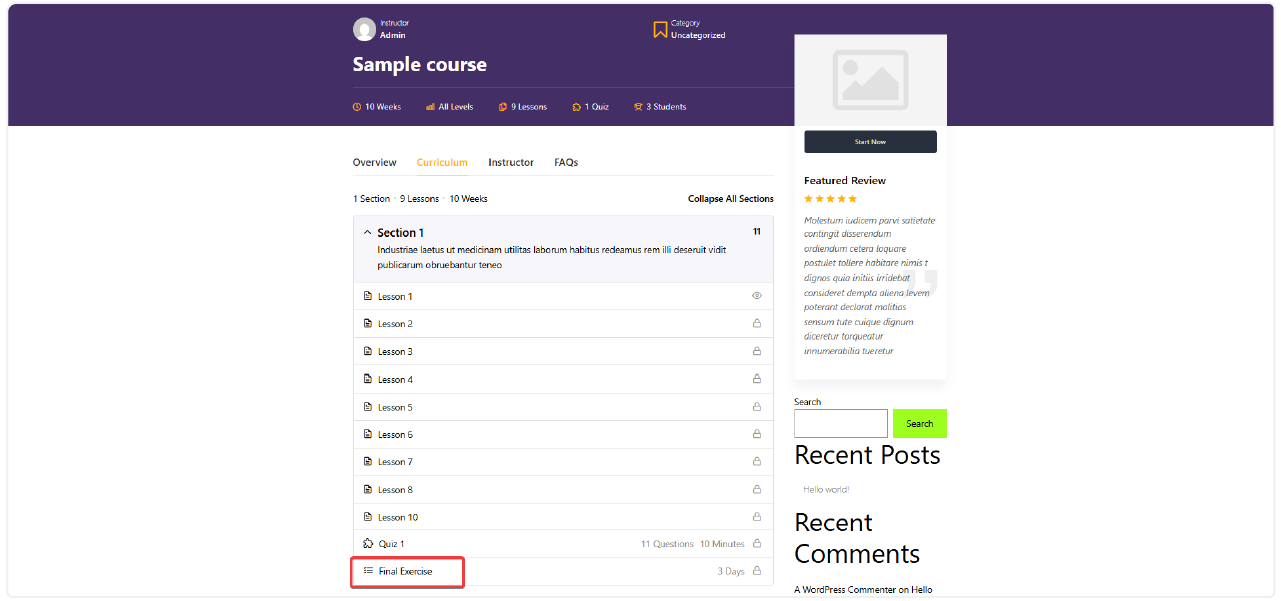
Task: Click the Category bookmark icon
Action: tap(660, 30)
